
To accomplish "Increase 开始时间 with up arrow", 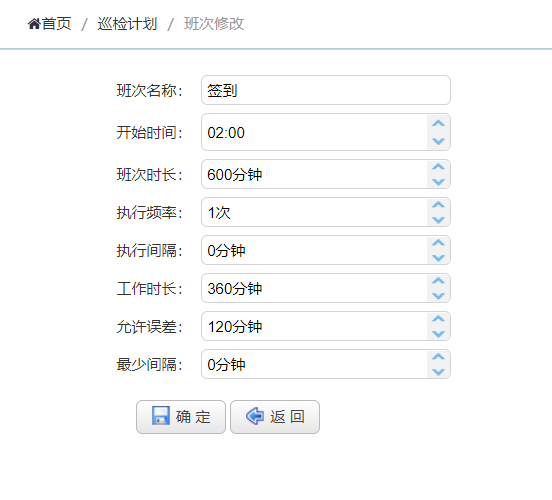I will pyautogui.click(x=438, y=124).
